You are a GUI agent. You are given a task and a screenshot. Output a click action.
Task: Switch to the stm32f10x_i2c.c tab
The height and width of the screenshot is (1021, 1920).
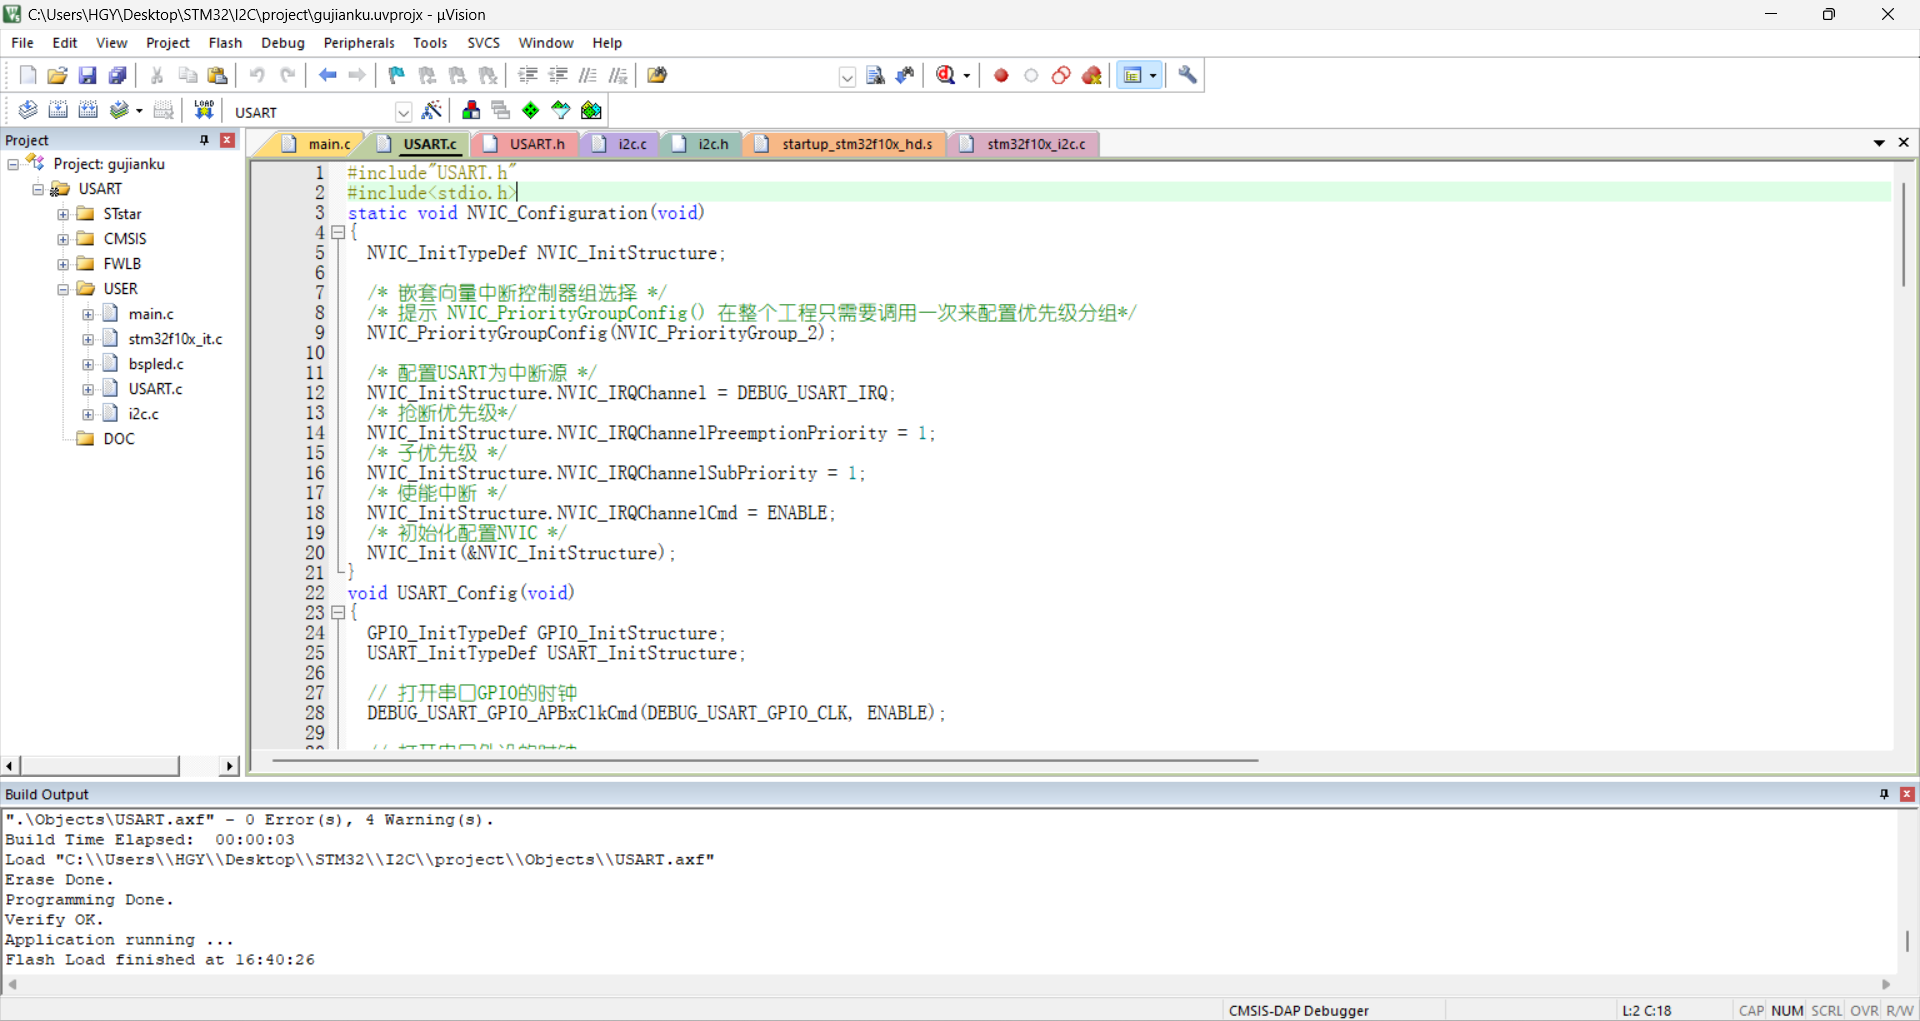pyautogui.click(x=1026, y=144)
